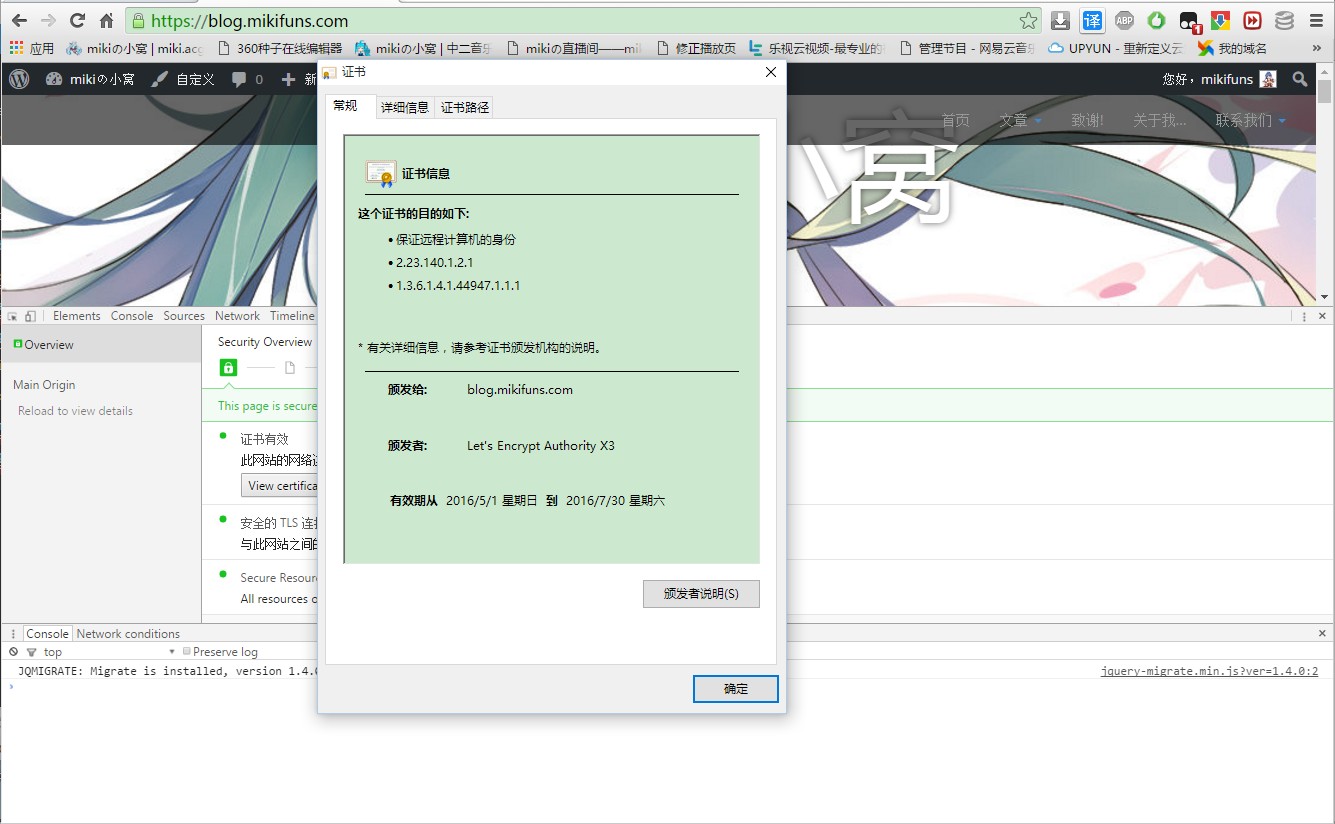Click the admin bar search magnifier
This screenshot has height=824, width=1335.
coord(1300,79)
